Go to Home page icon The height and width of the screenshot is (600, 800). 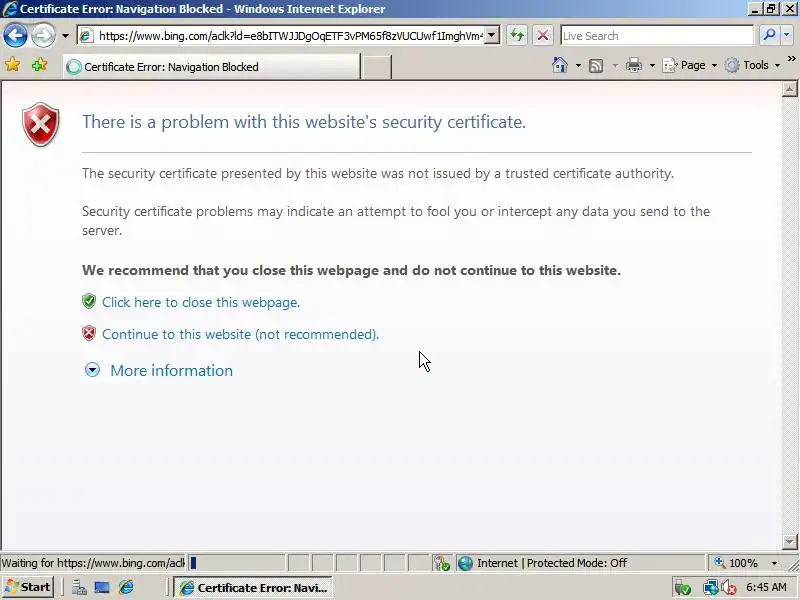point(560,65)
